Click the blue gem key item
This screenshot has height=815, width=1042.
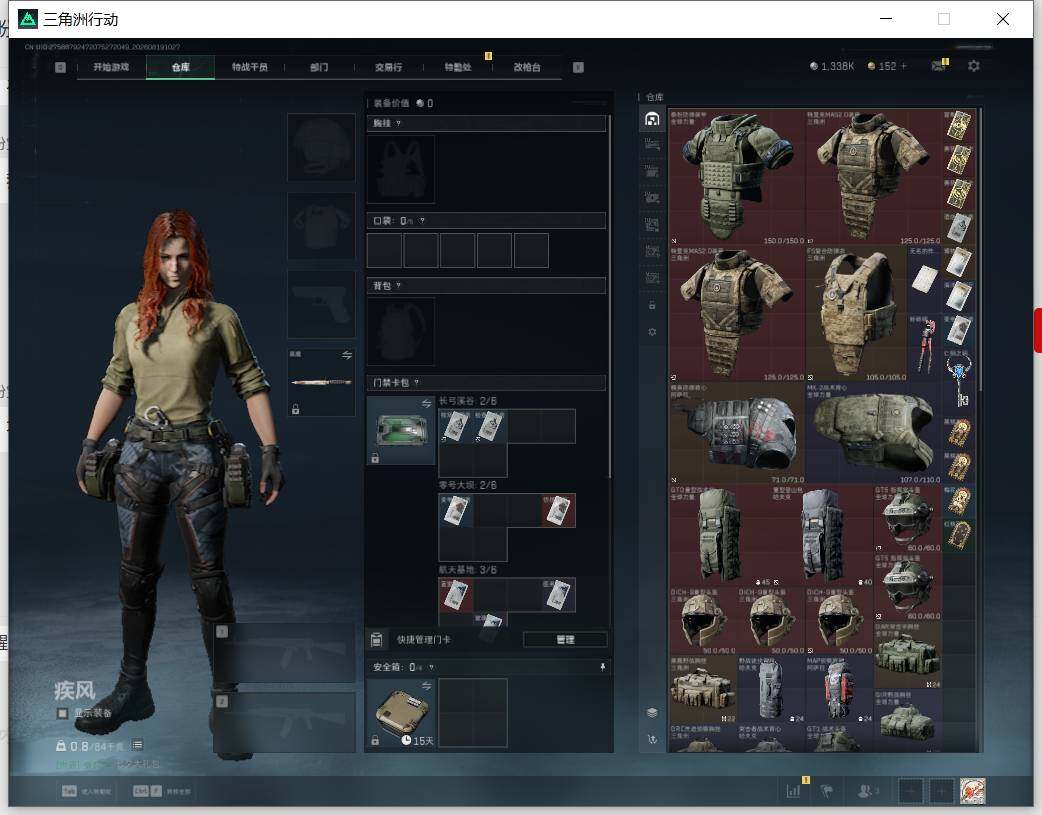click(x=959, y=381)
